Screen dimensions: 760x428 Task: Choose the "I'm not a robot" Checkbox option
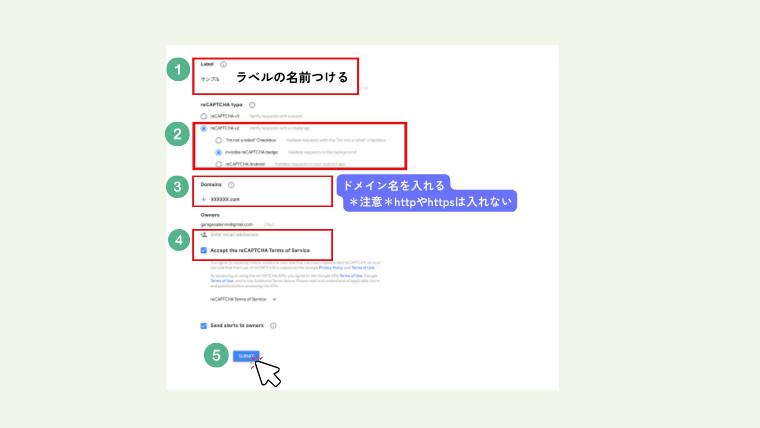[218, 141]
